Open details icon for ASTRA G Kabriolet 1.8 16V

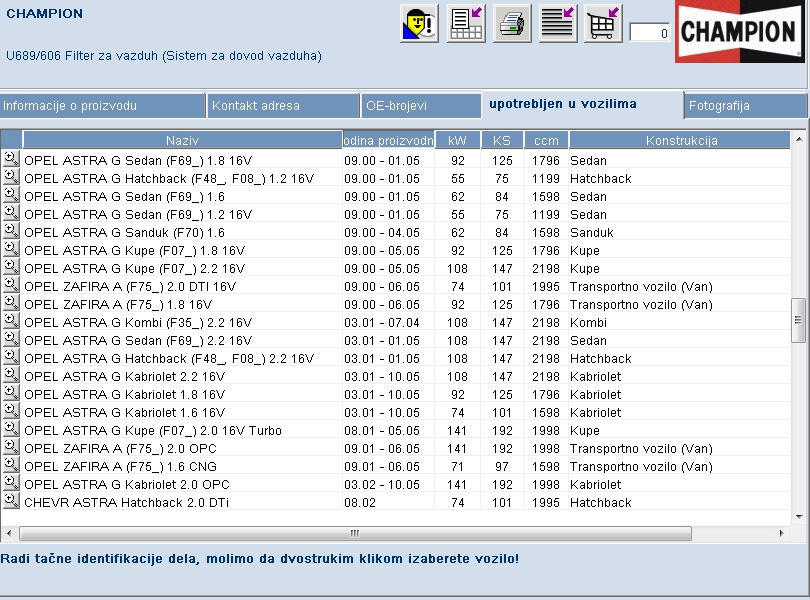11,393
